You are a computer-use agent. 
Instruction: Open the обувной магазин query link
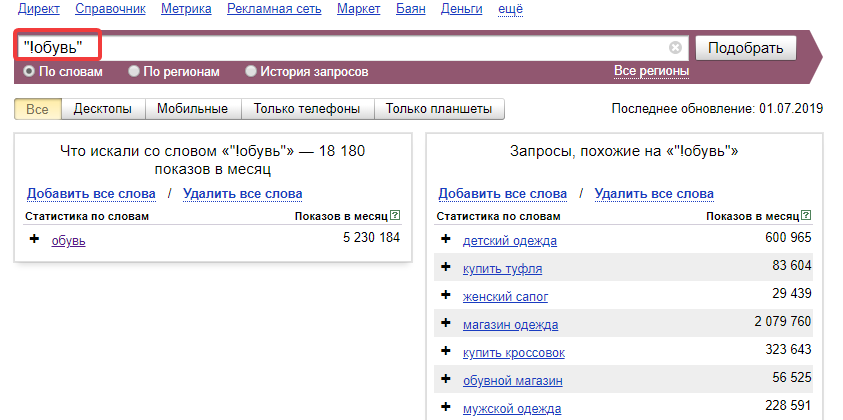click(513, 381)
